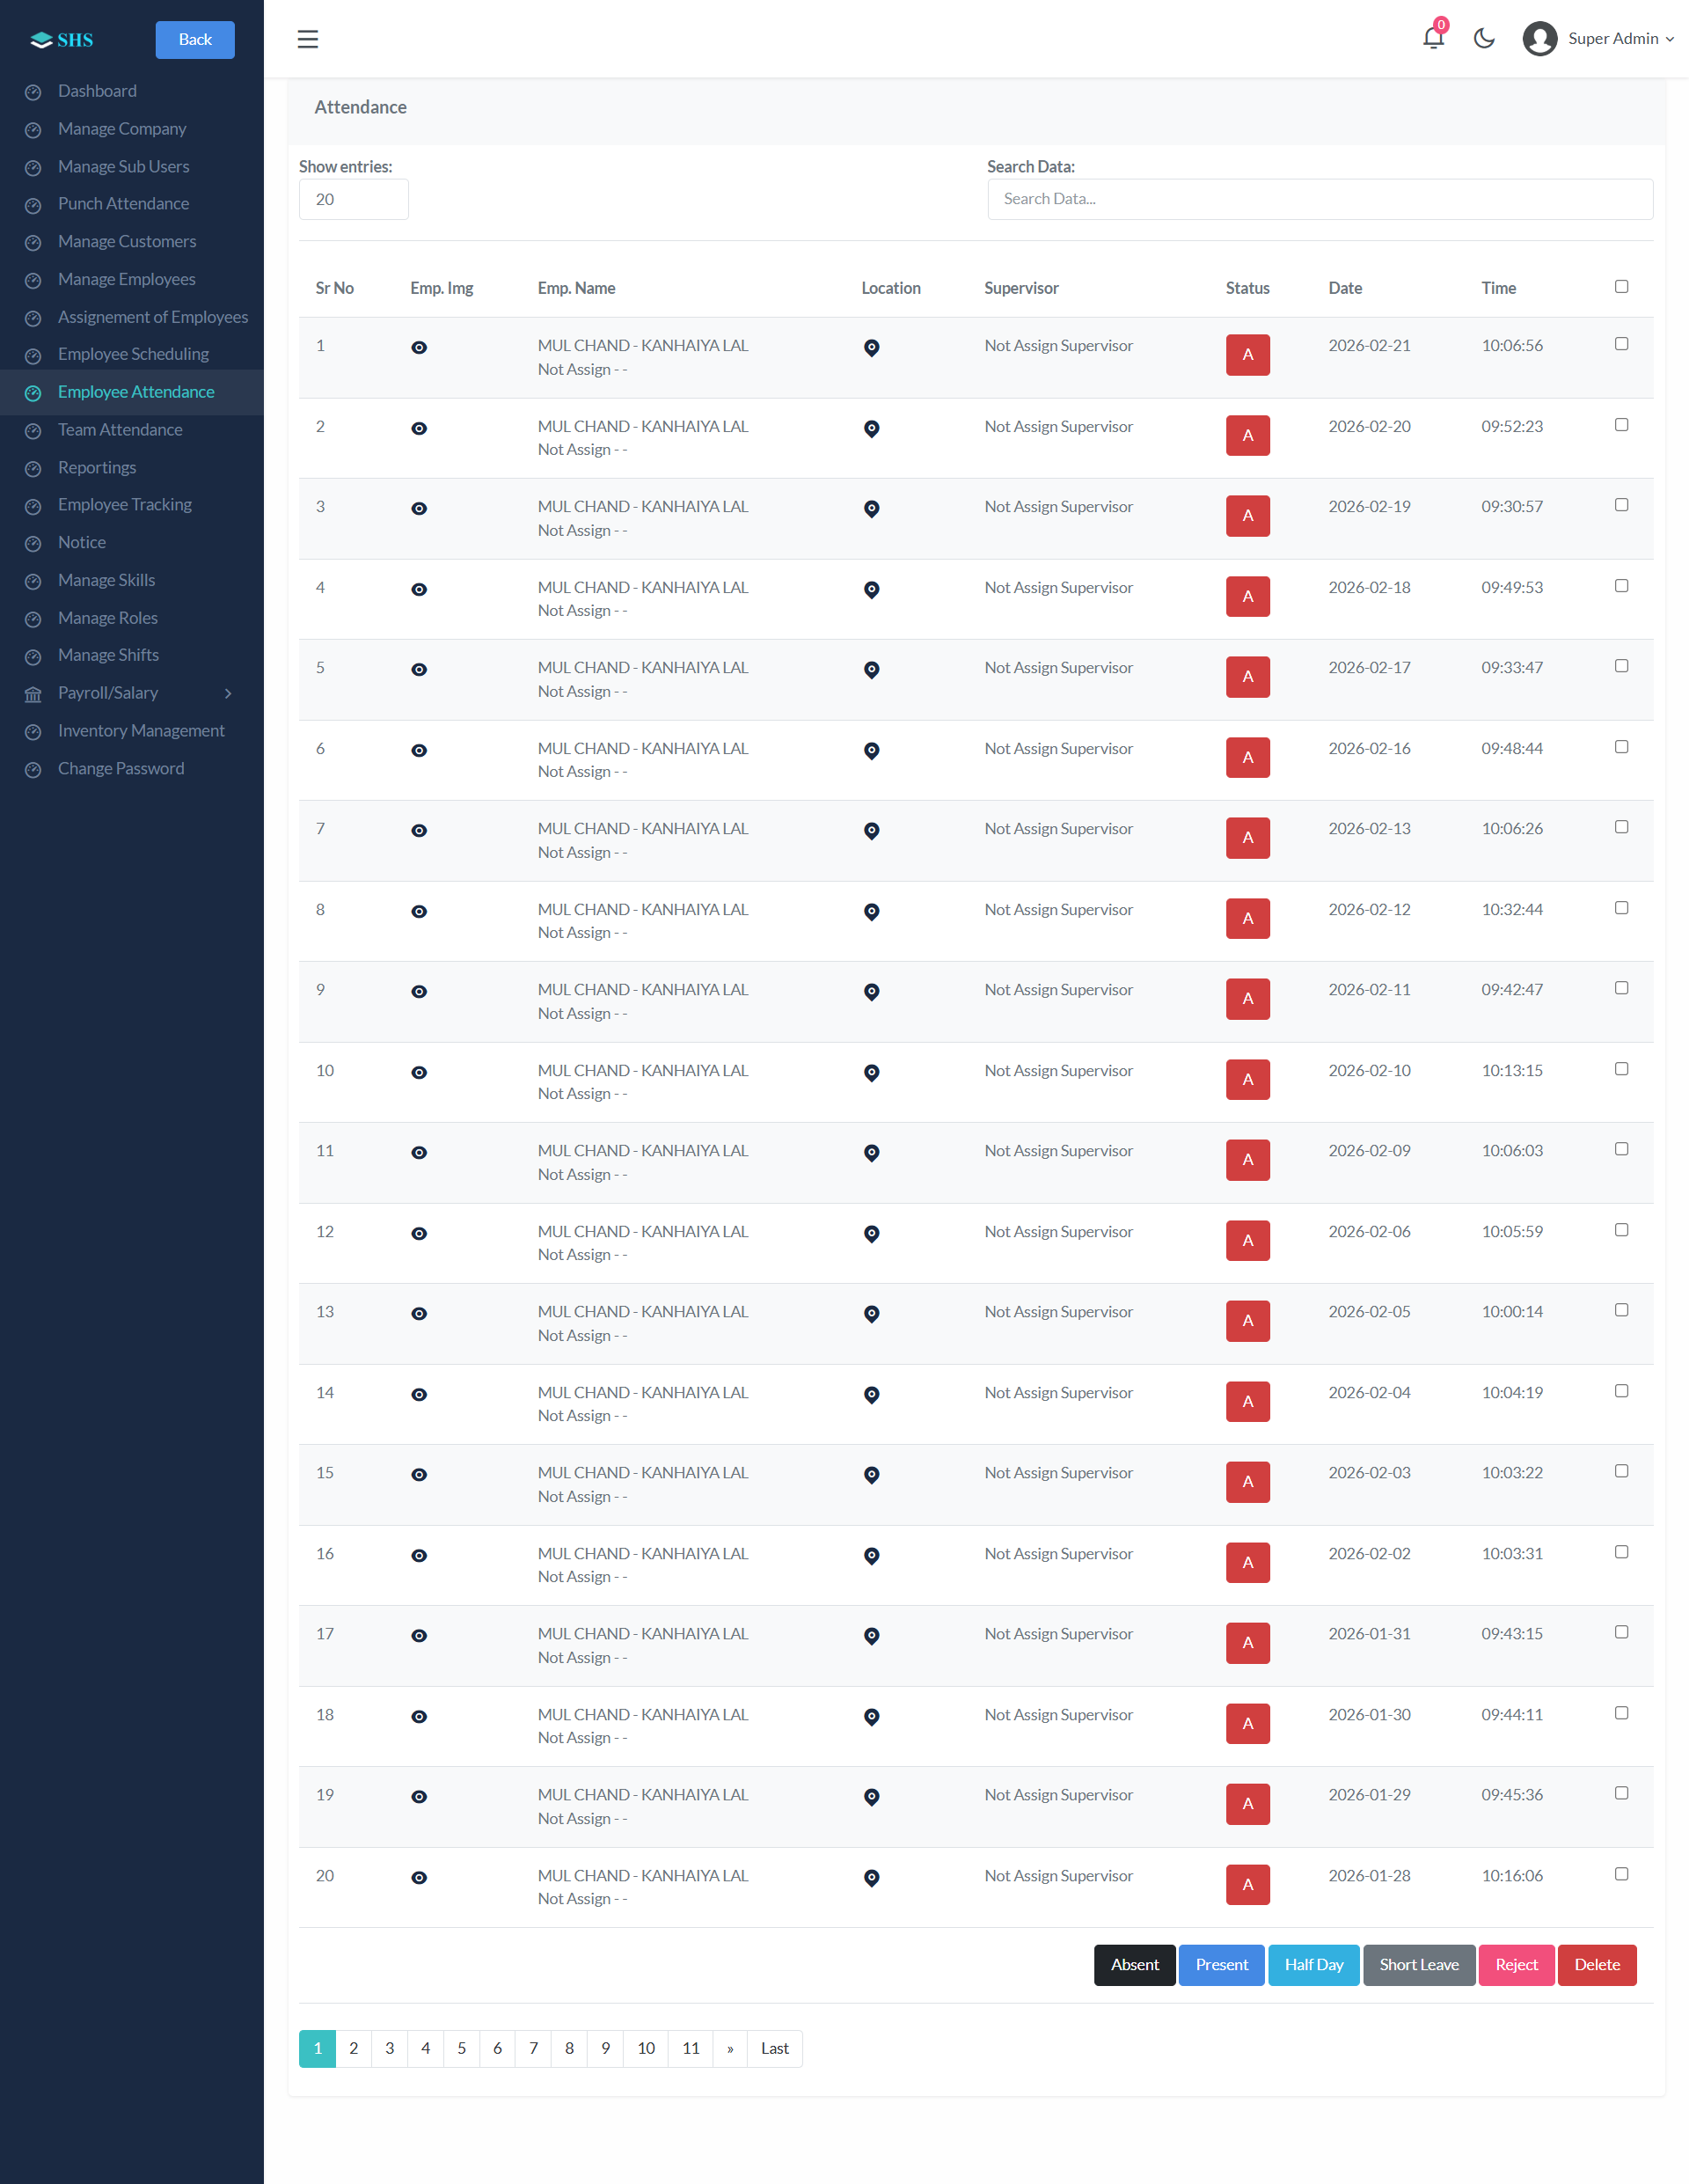Click the Super Admin avatar icon

coord(1540,39)
